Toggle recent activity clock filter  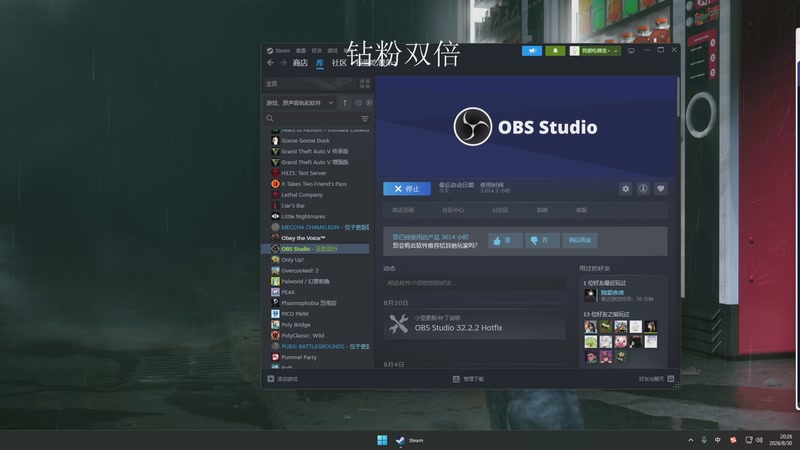(x=358, y=103)
